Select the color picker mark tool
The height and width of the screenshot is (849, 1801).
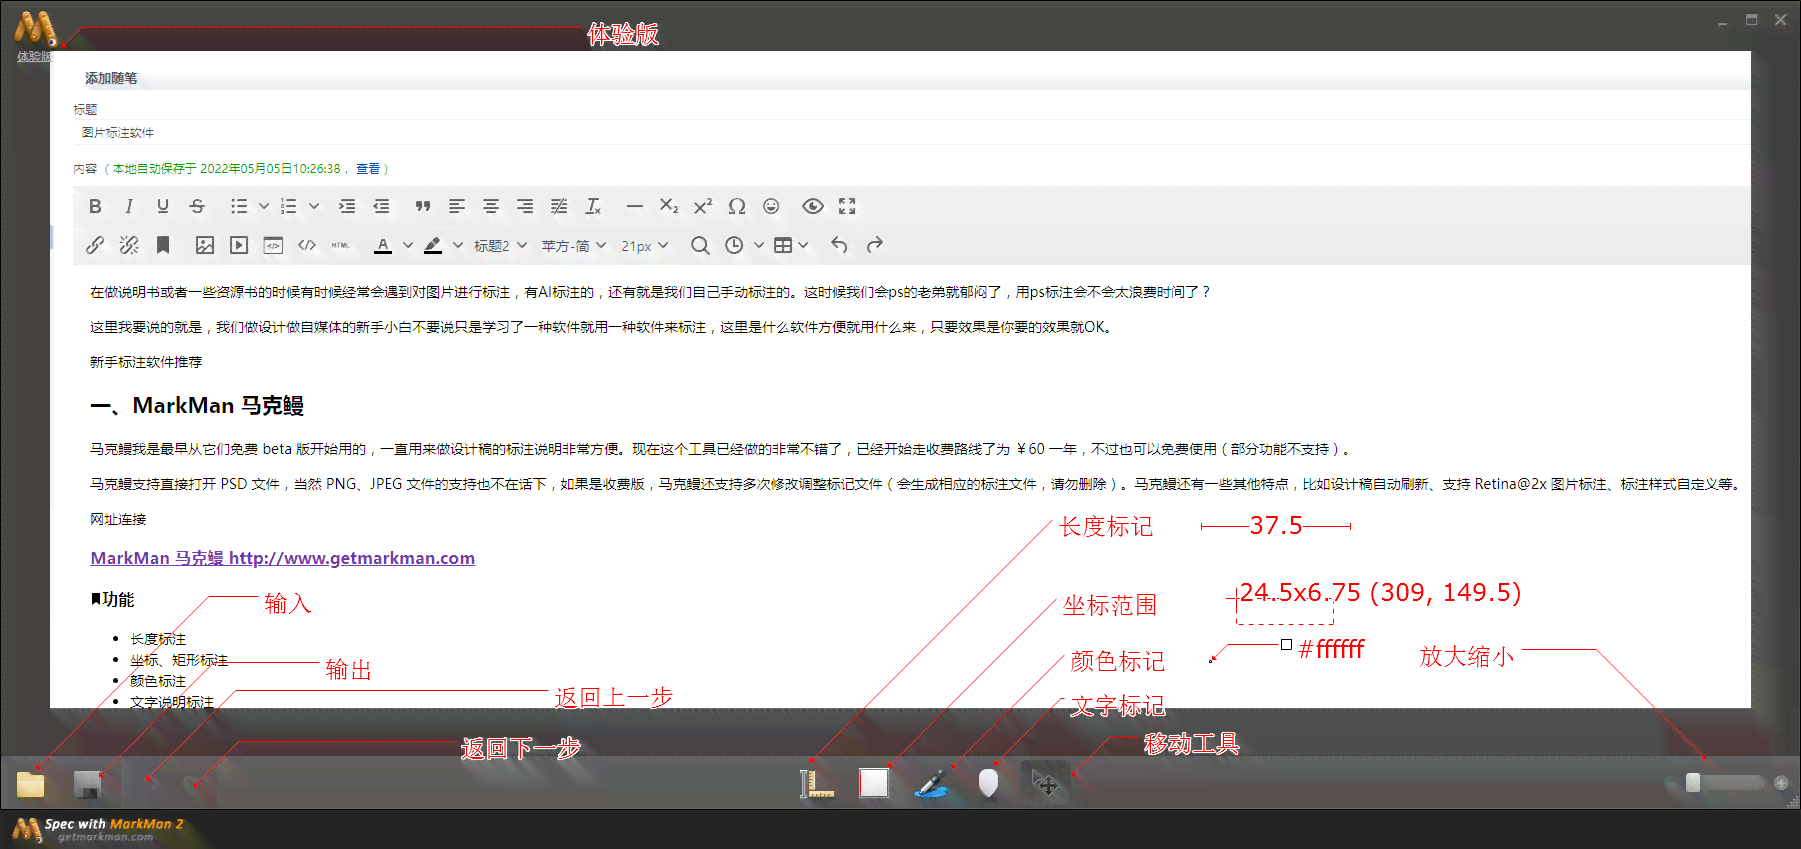click(931, 784)
